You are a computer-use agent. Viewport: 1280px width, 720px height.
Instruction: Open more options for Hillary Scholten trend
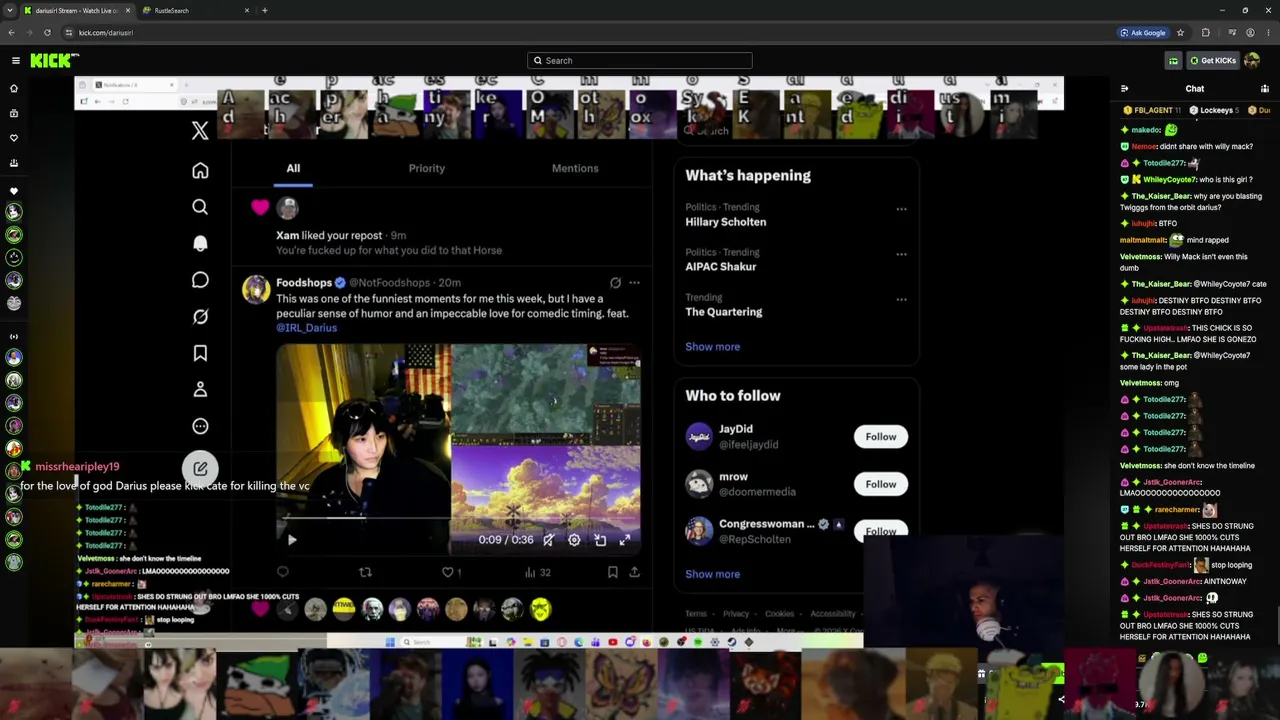[901, 209]
